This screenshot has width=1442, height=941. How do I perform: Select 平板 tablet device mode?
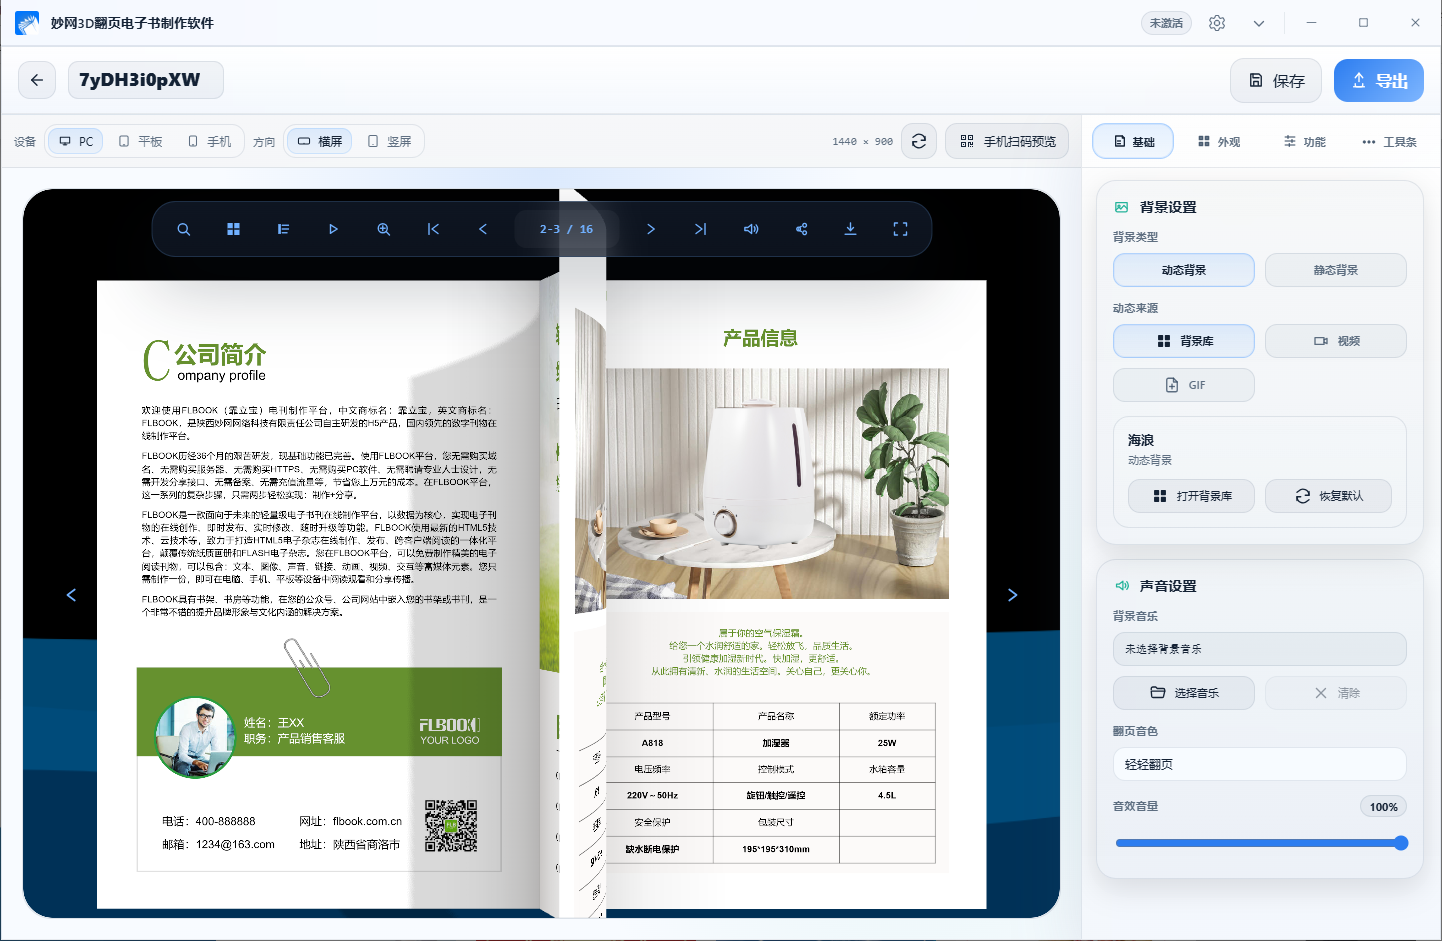click(140, 141)
